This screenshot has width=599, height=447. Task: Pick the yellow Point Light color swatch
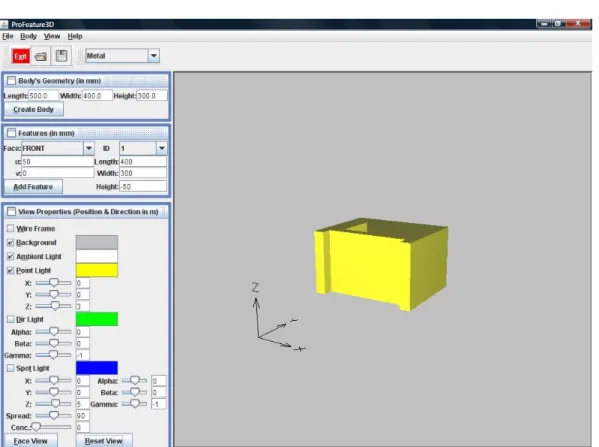click(97, 270)
